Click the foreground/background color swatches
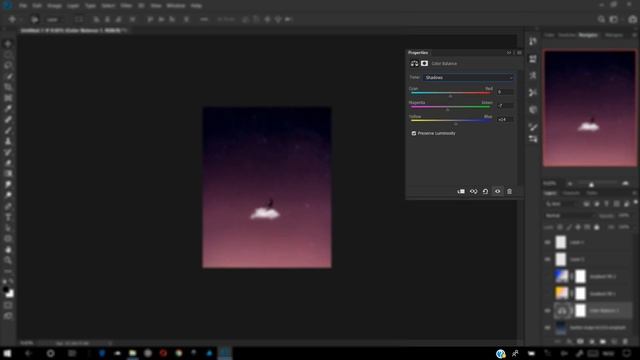640x360 pixels. 8,291
